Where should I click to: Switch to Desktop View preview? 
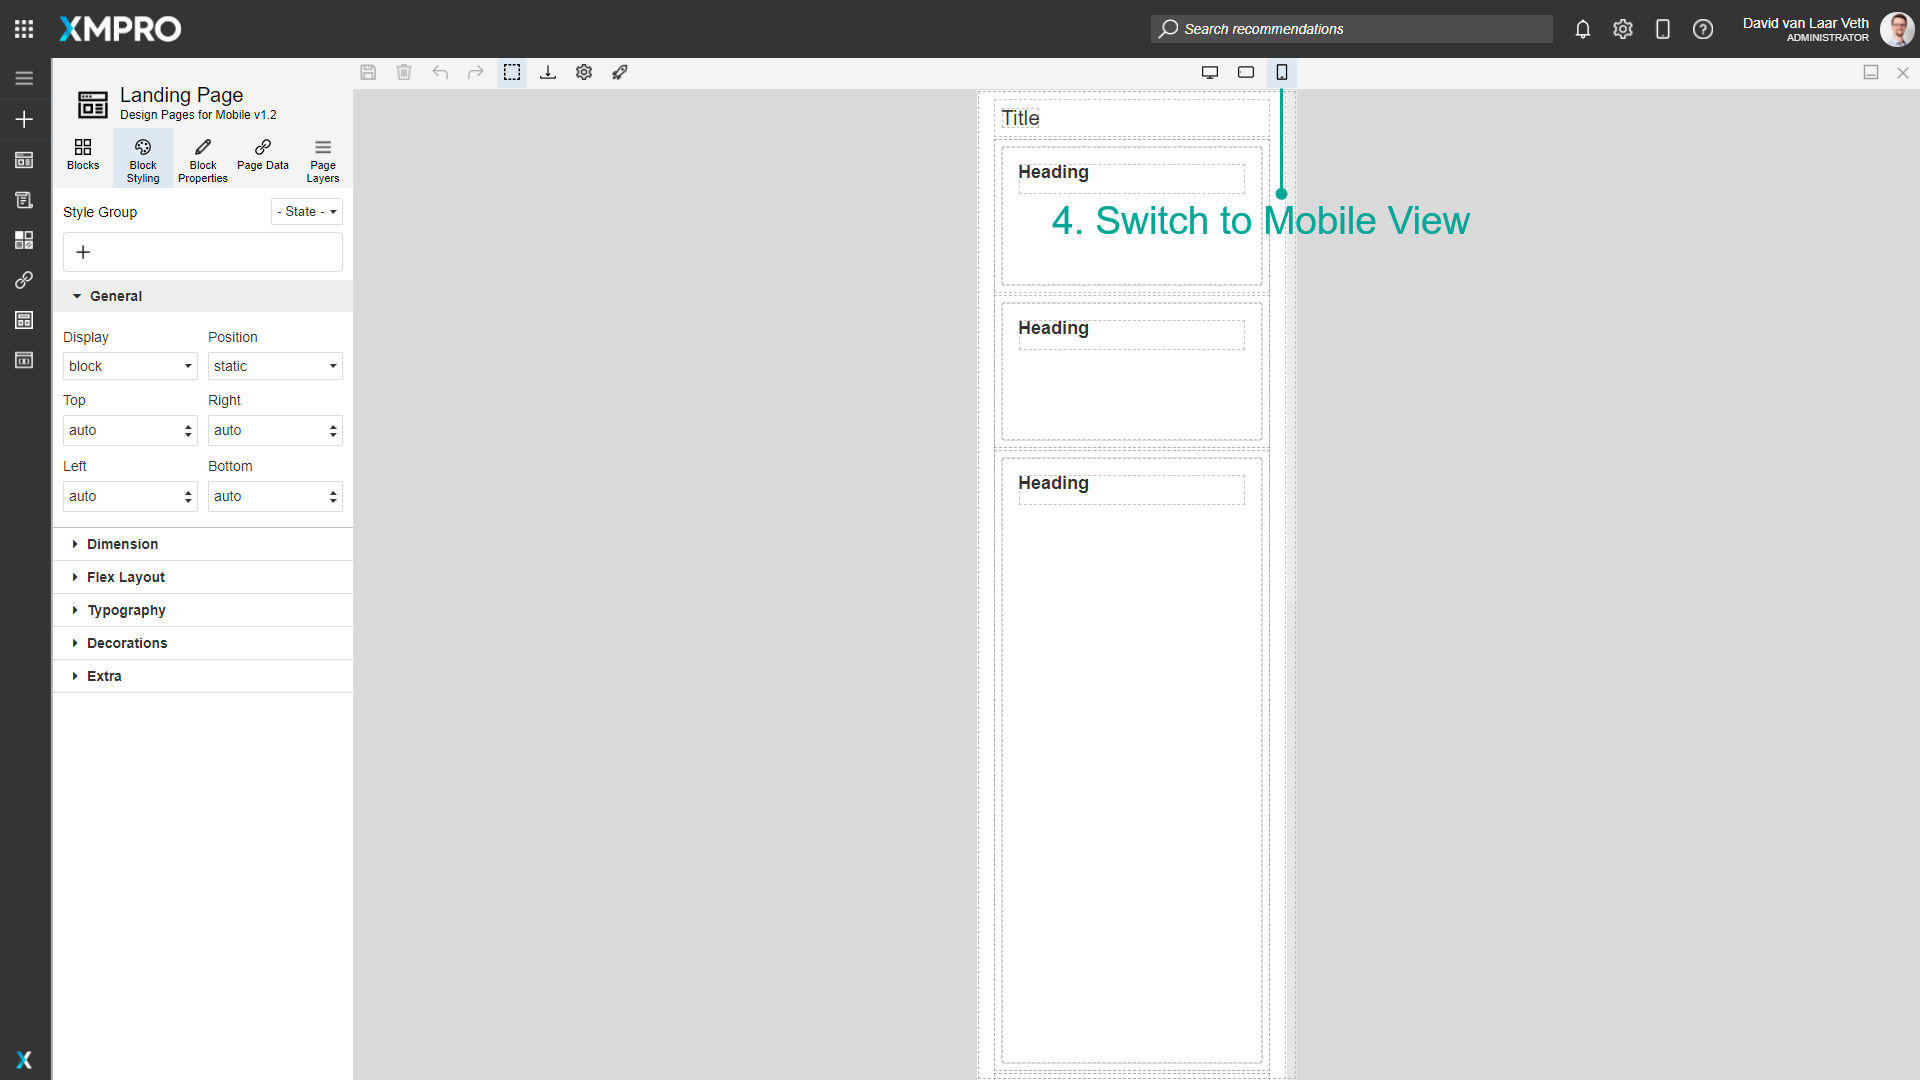pos(1210,72)
